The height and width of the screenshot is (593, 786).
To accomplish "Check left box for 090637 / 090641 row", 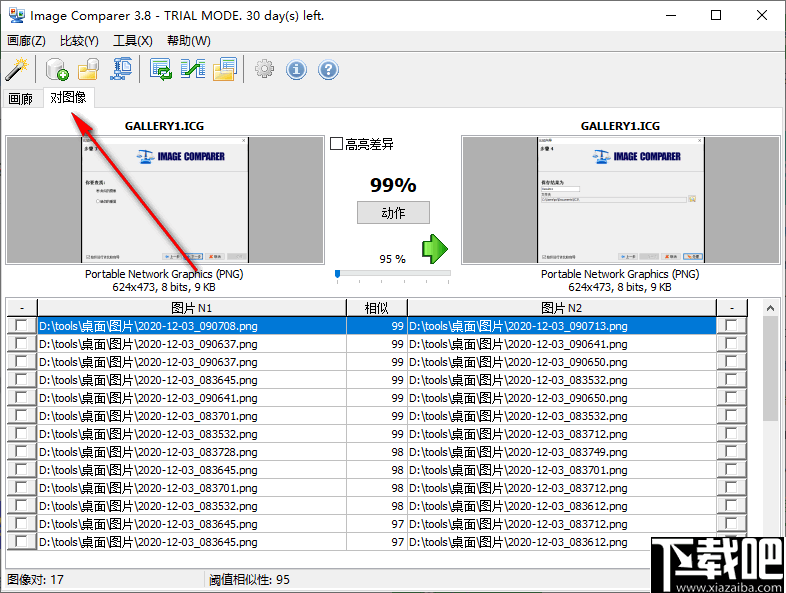I will 22,344.
